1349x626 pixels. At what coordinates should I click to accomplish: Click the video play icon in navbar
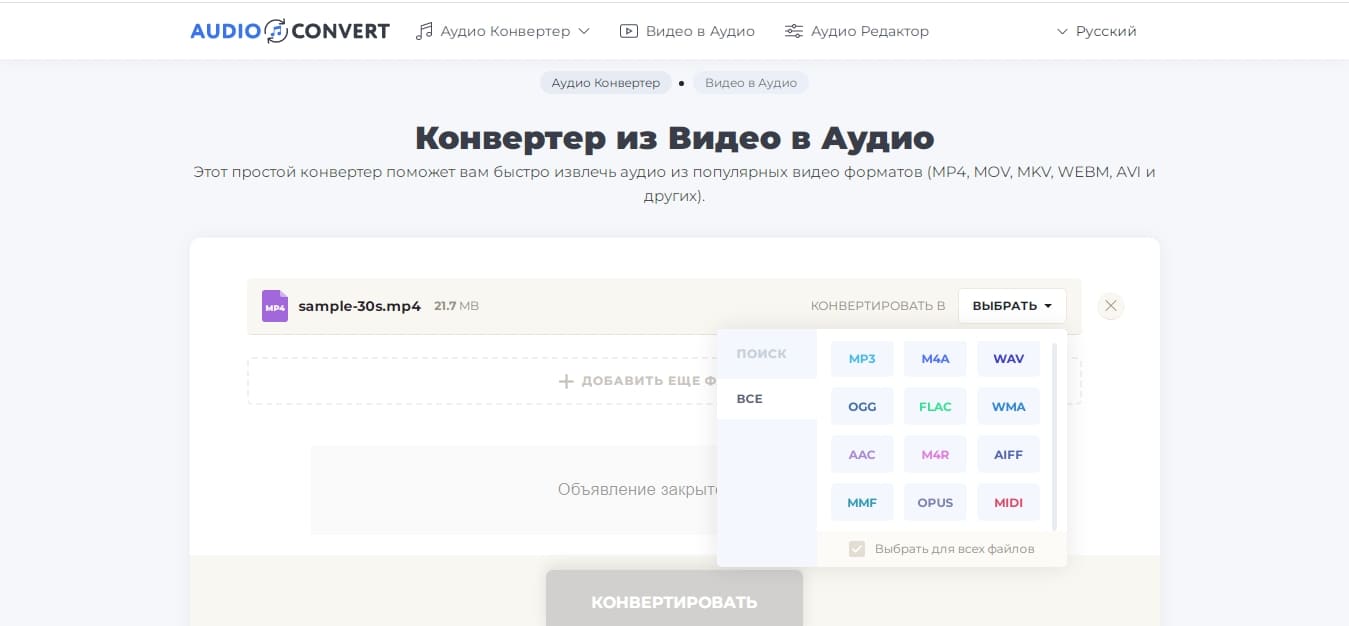[629, 31]
